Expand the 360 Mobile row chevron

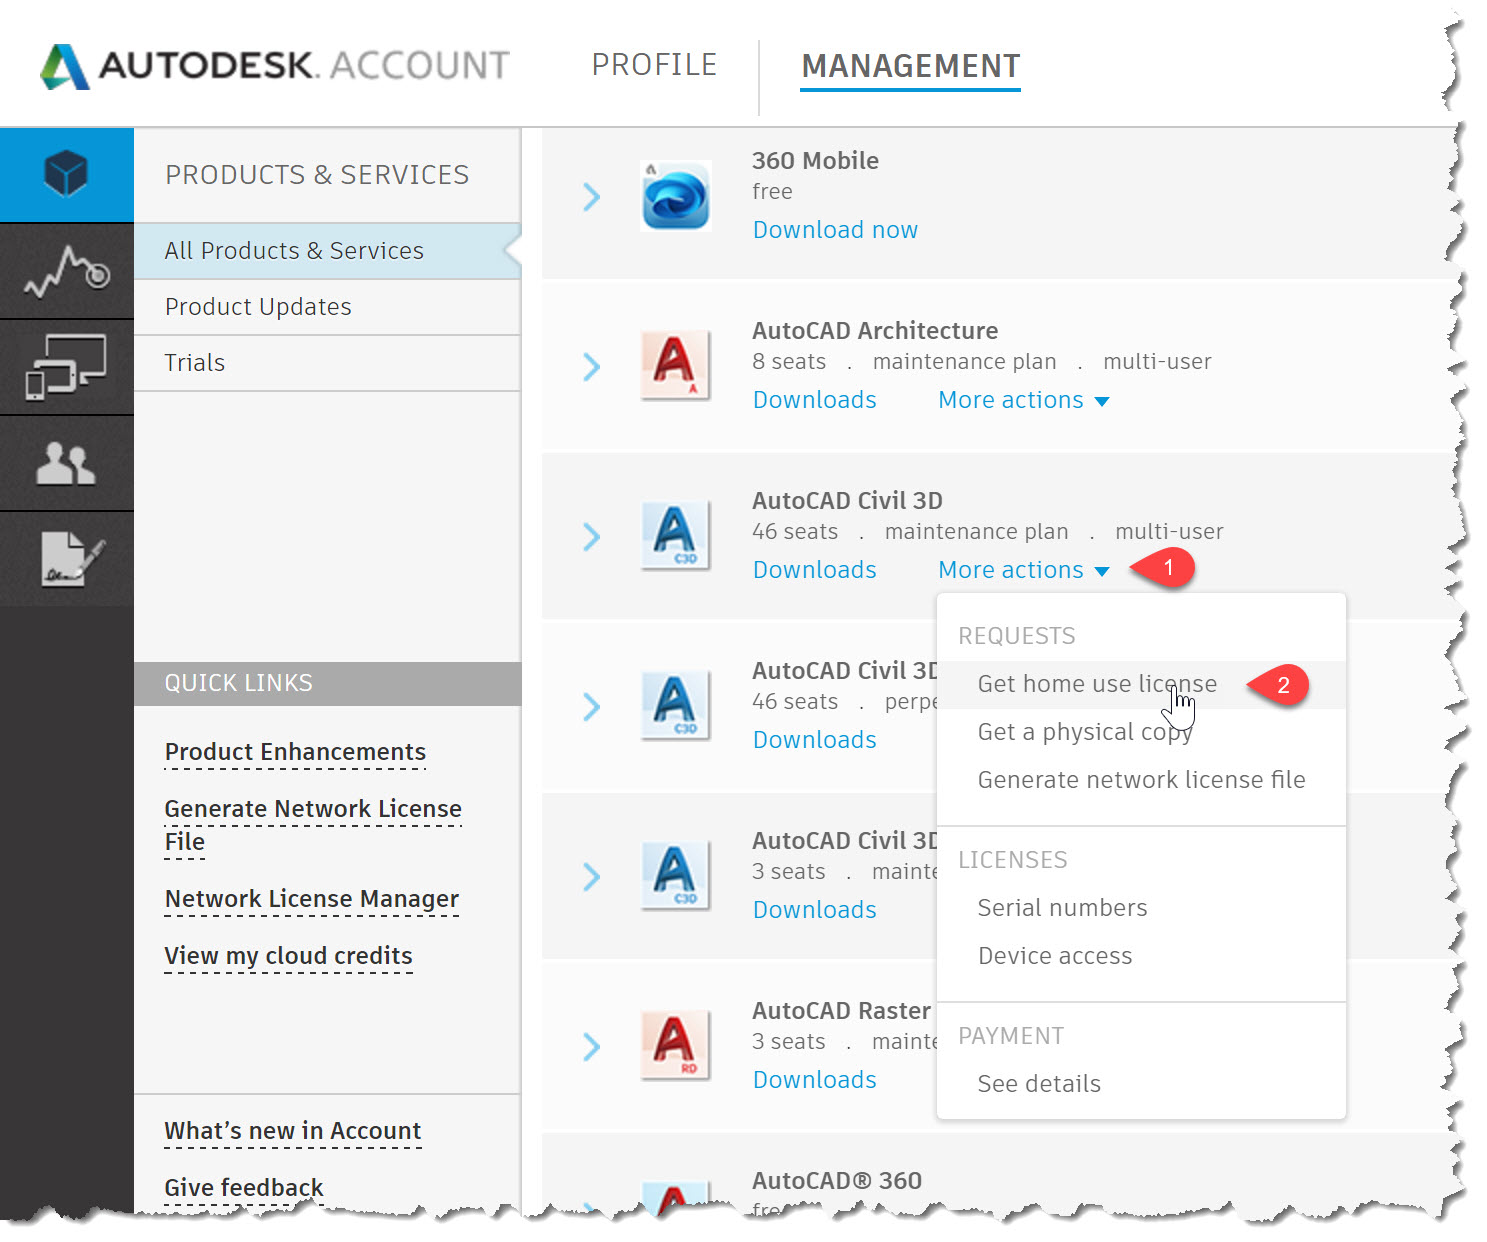[x=592, y=197]
